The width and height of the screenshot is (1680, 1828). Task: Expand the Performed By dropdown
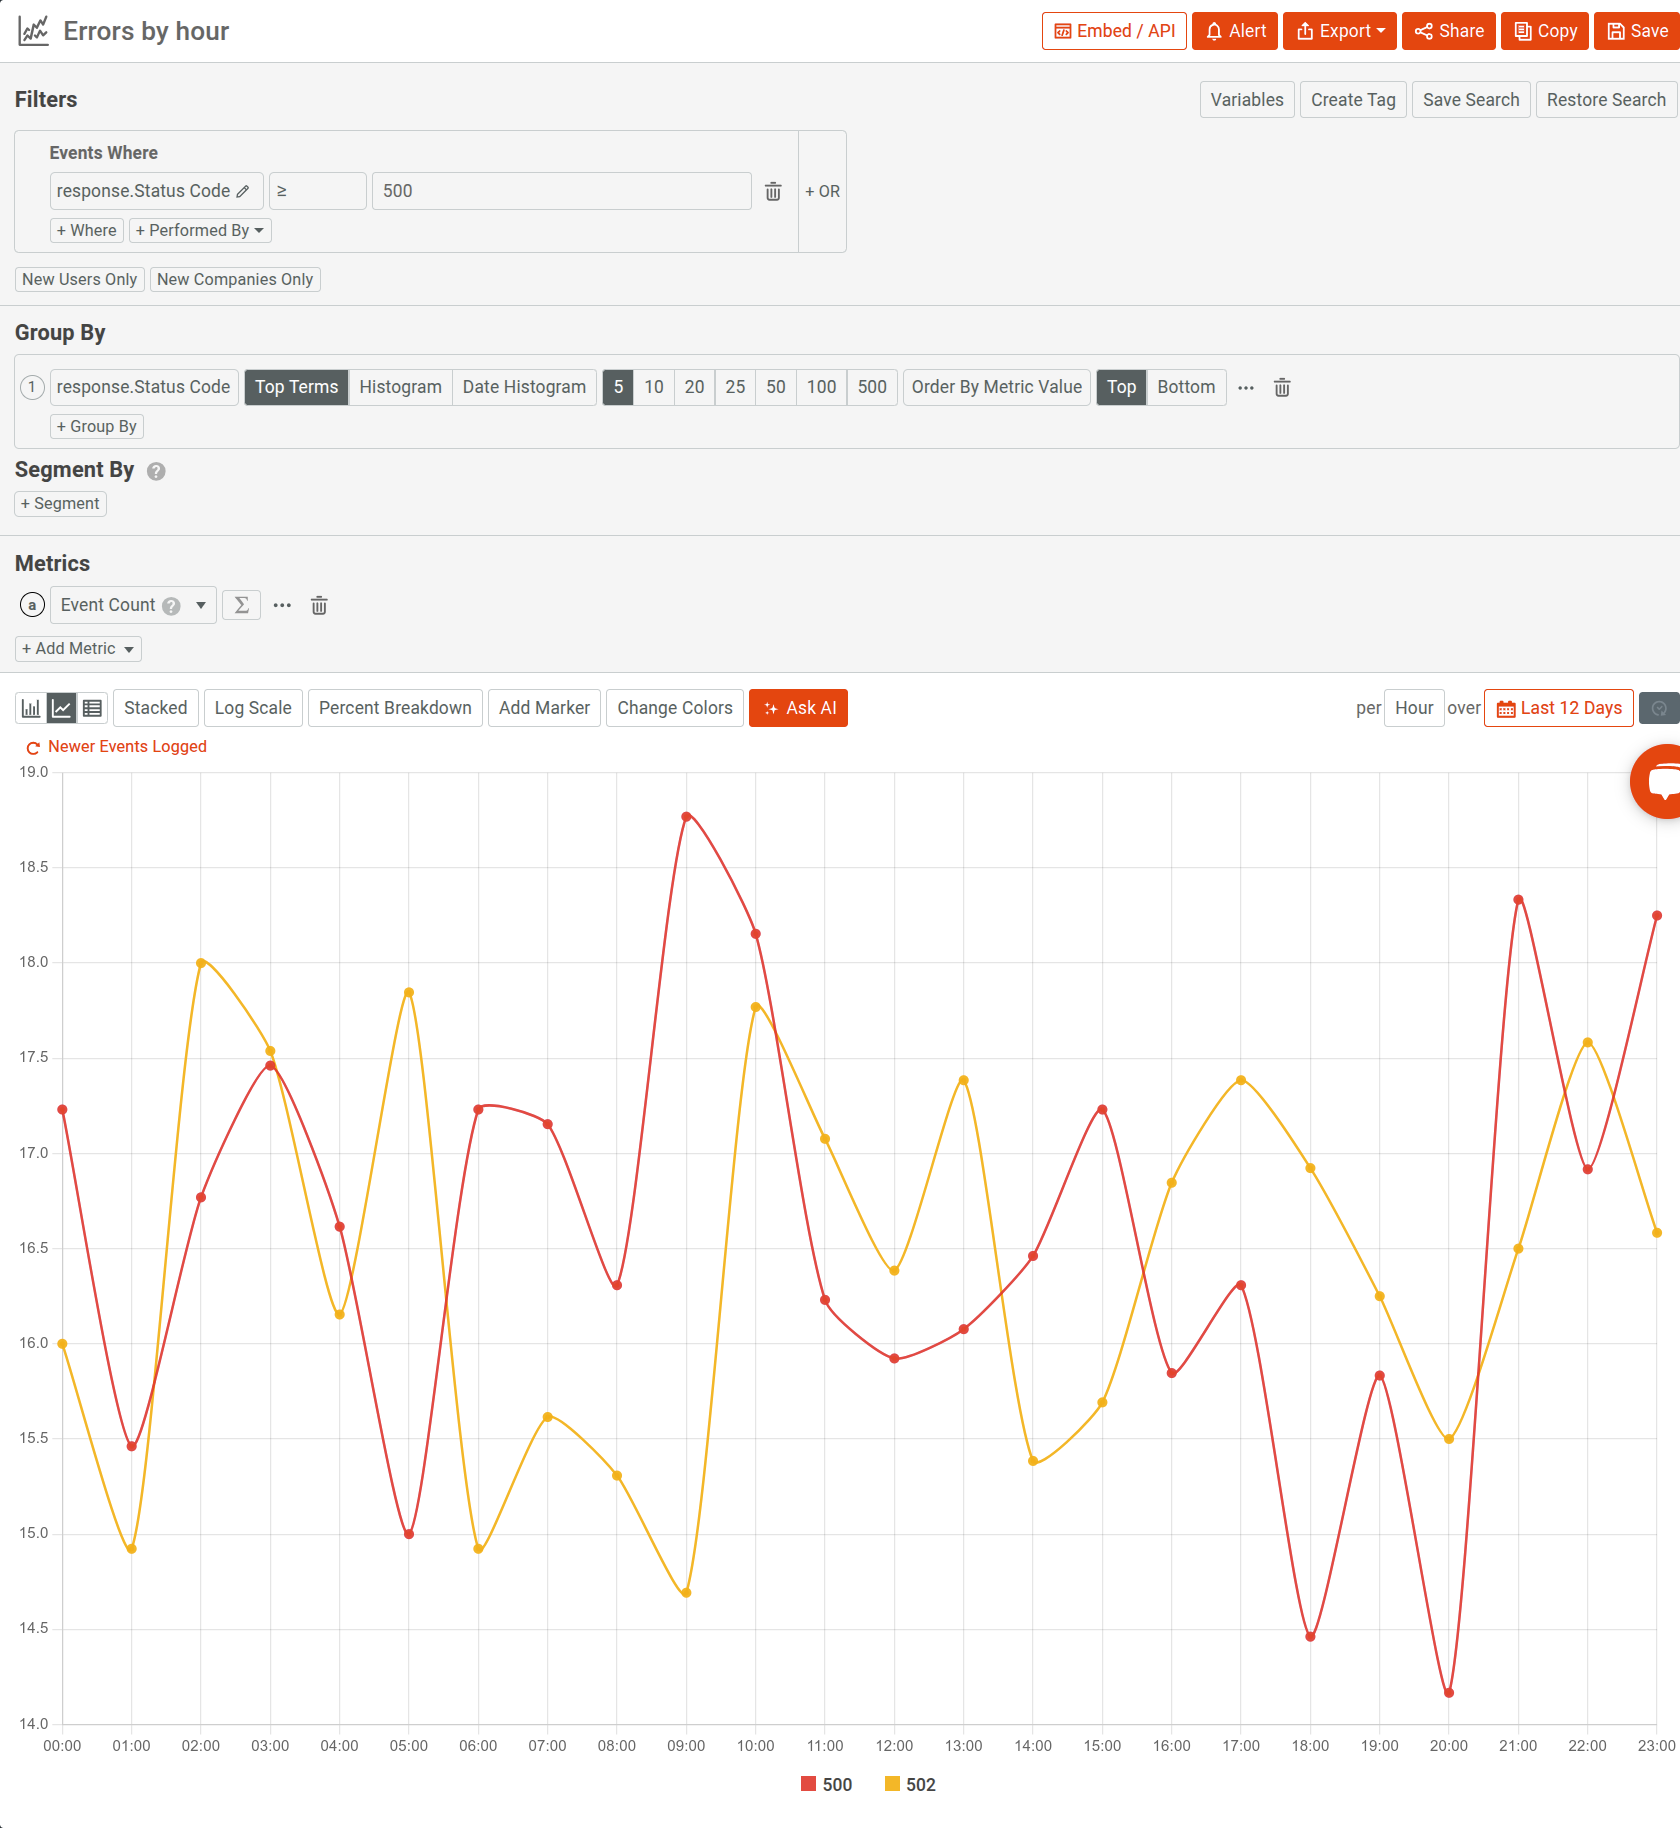coord(199,230)
